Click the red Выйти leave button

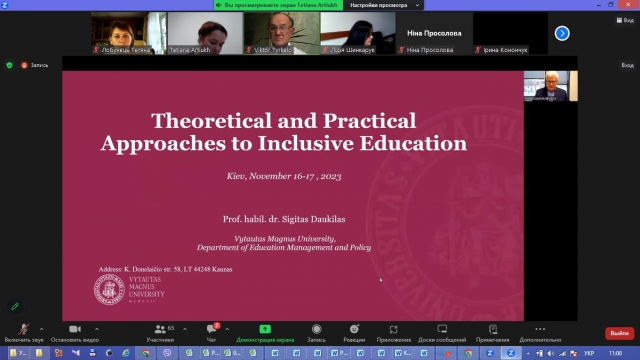click(619, 333)
